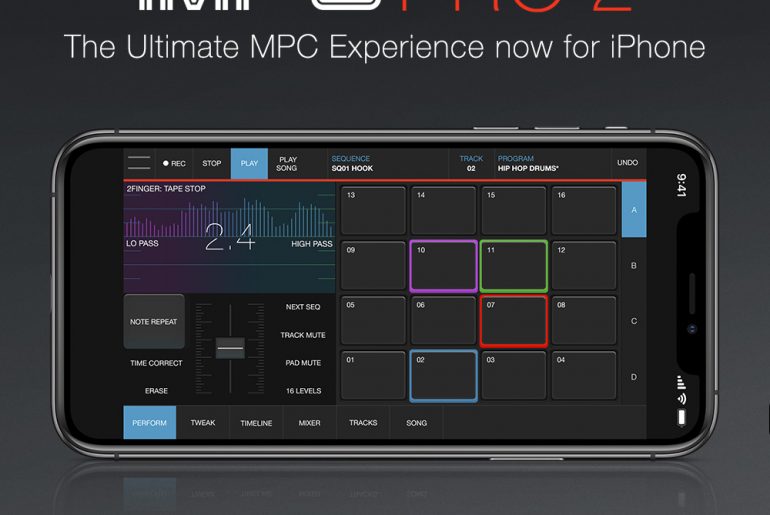Screen dimensions: 770x515
Task: Tap the PLAY SONG button
Action: (x=288, y=163)
